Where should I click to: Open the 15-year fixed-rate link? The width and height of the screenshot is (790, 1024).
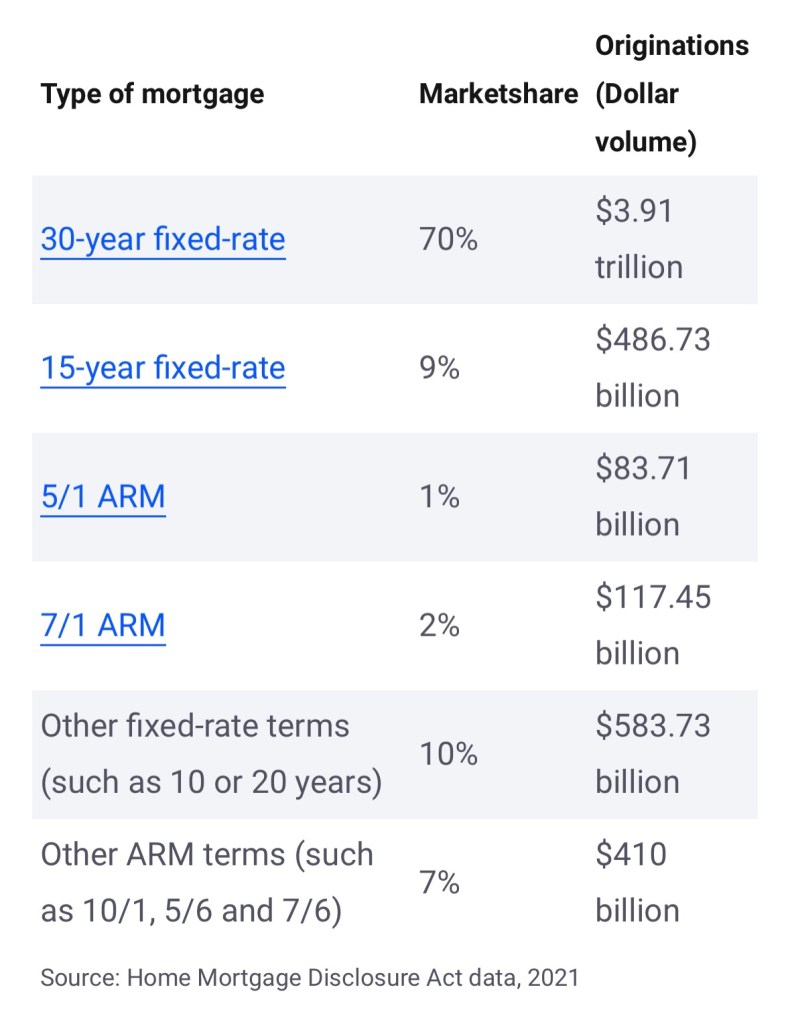[x=163, y=368]
